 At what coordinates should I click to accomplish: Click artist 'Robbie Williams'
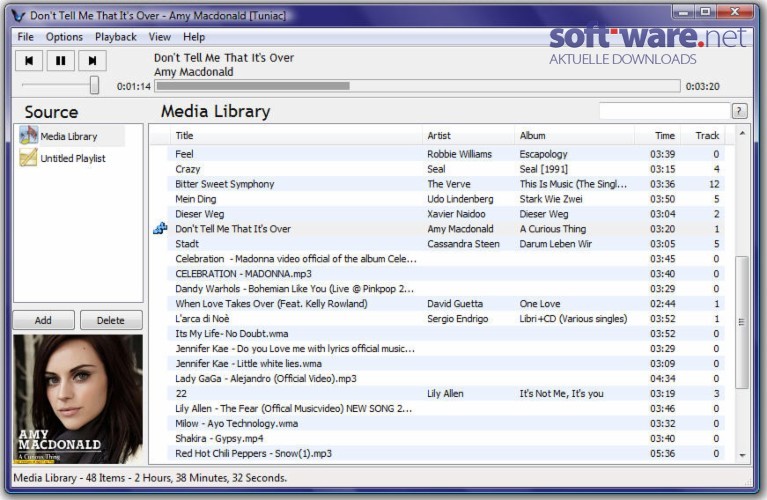(459, 154)
